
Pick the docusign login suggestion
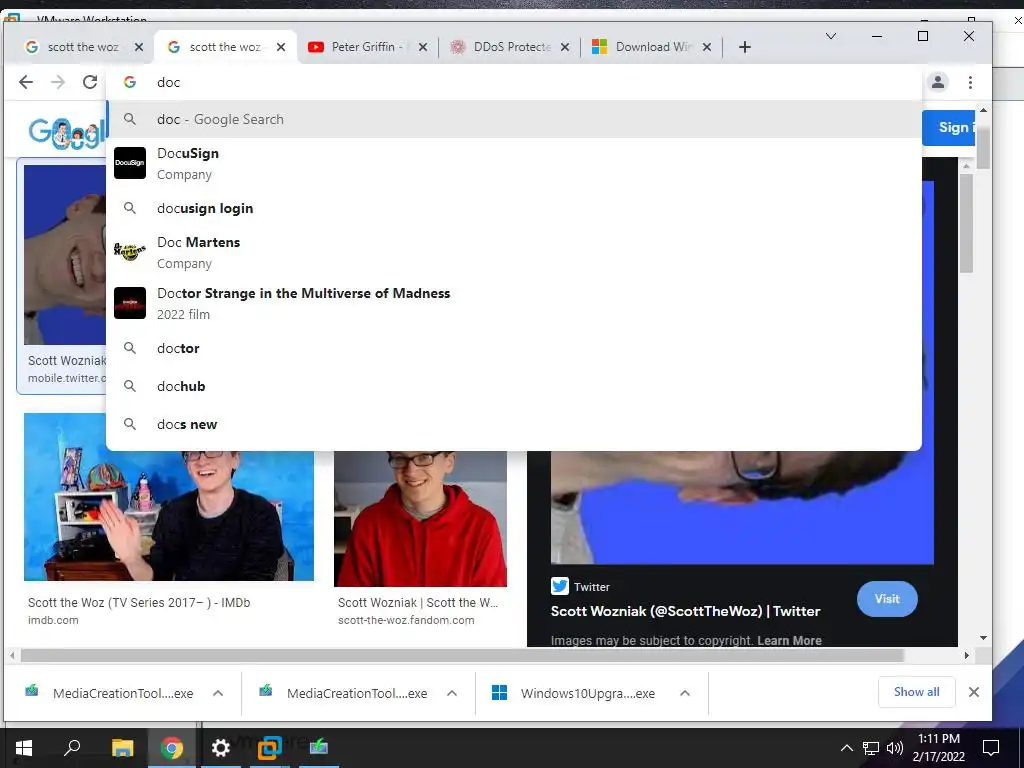point(514,208)
